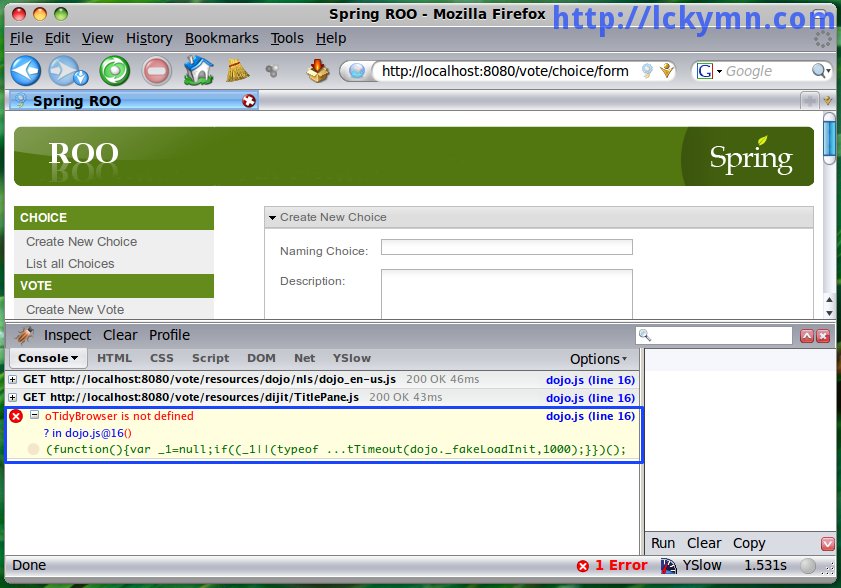
Task: Close Firebug with the red X button
Action: (823, 336)
